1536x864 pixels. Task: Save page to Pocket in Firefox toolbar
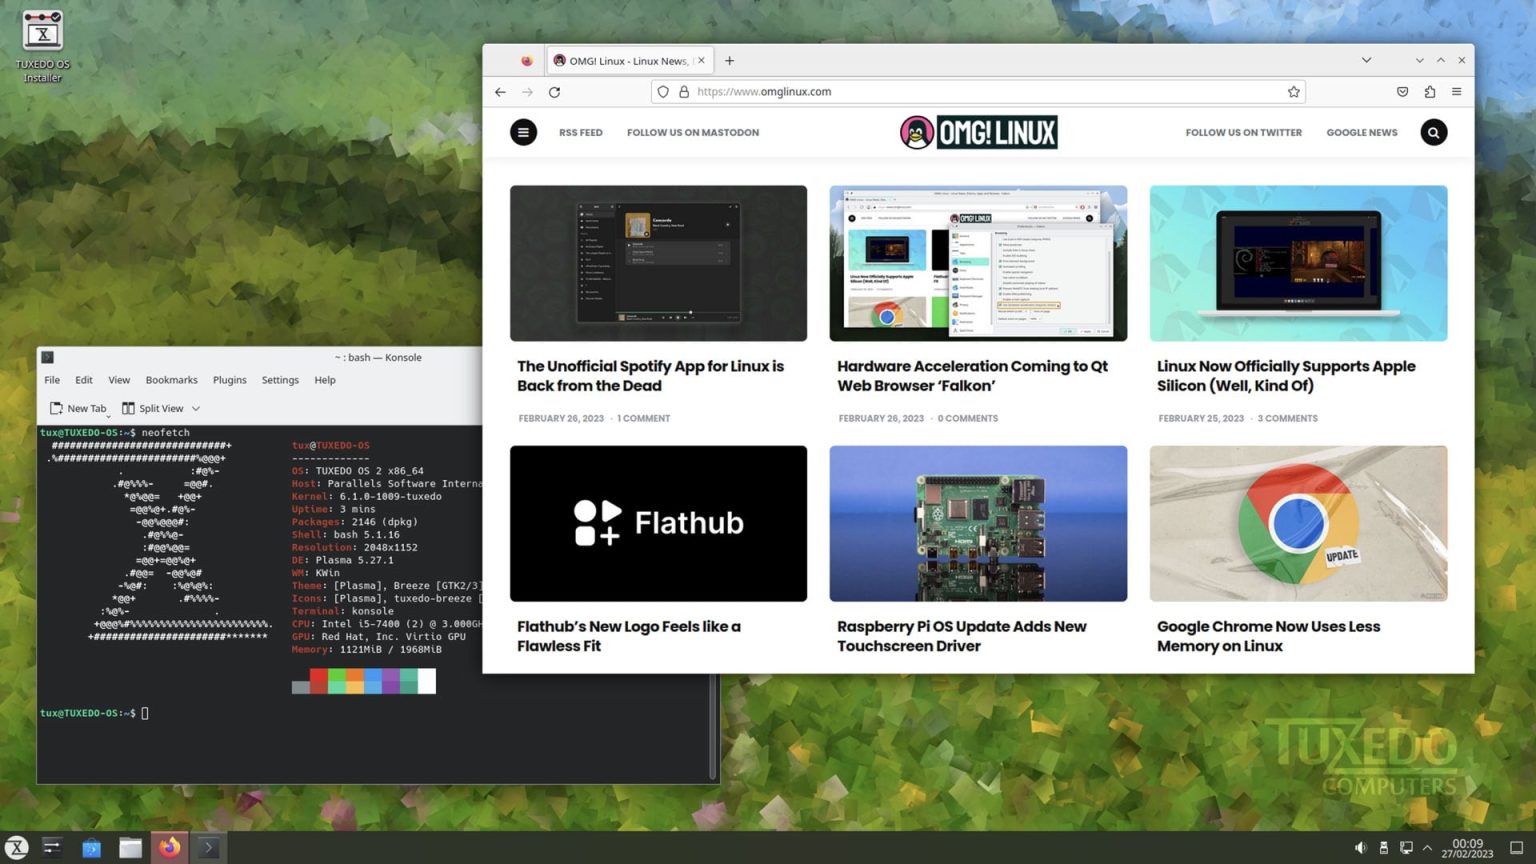click(1402, 91)
